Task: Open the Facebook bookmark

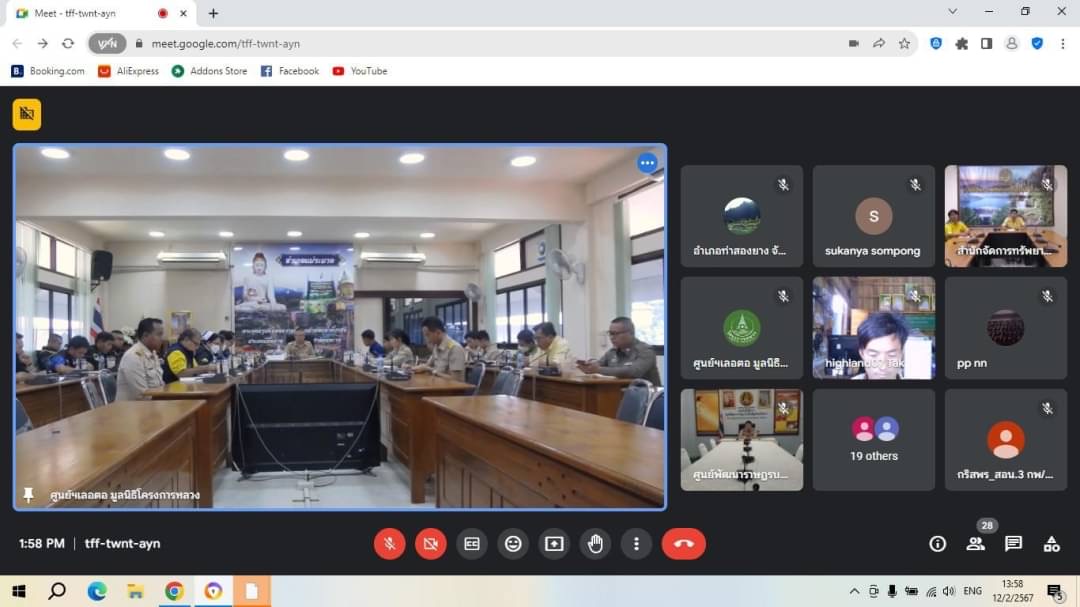Action: [290, 71]
